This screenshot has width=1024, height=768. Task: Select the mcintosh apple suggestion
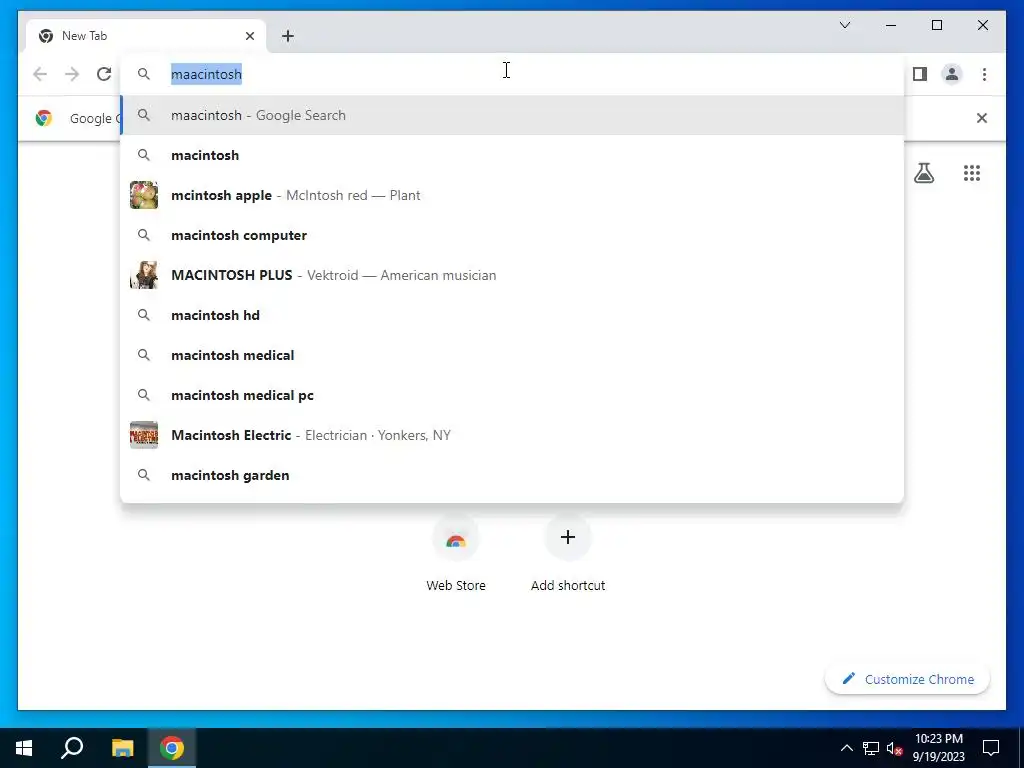(x=513, y=195)
